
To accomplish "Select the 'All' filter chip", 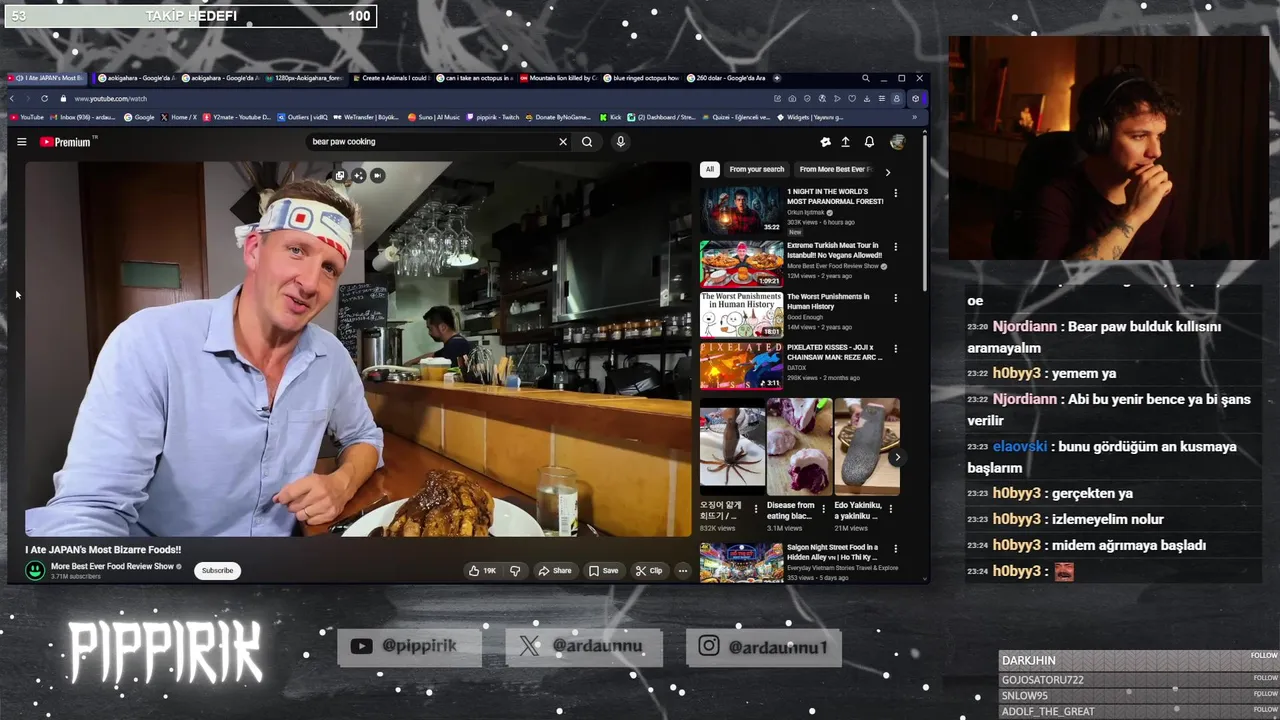I will 709,170.
